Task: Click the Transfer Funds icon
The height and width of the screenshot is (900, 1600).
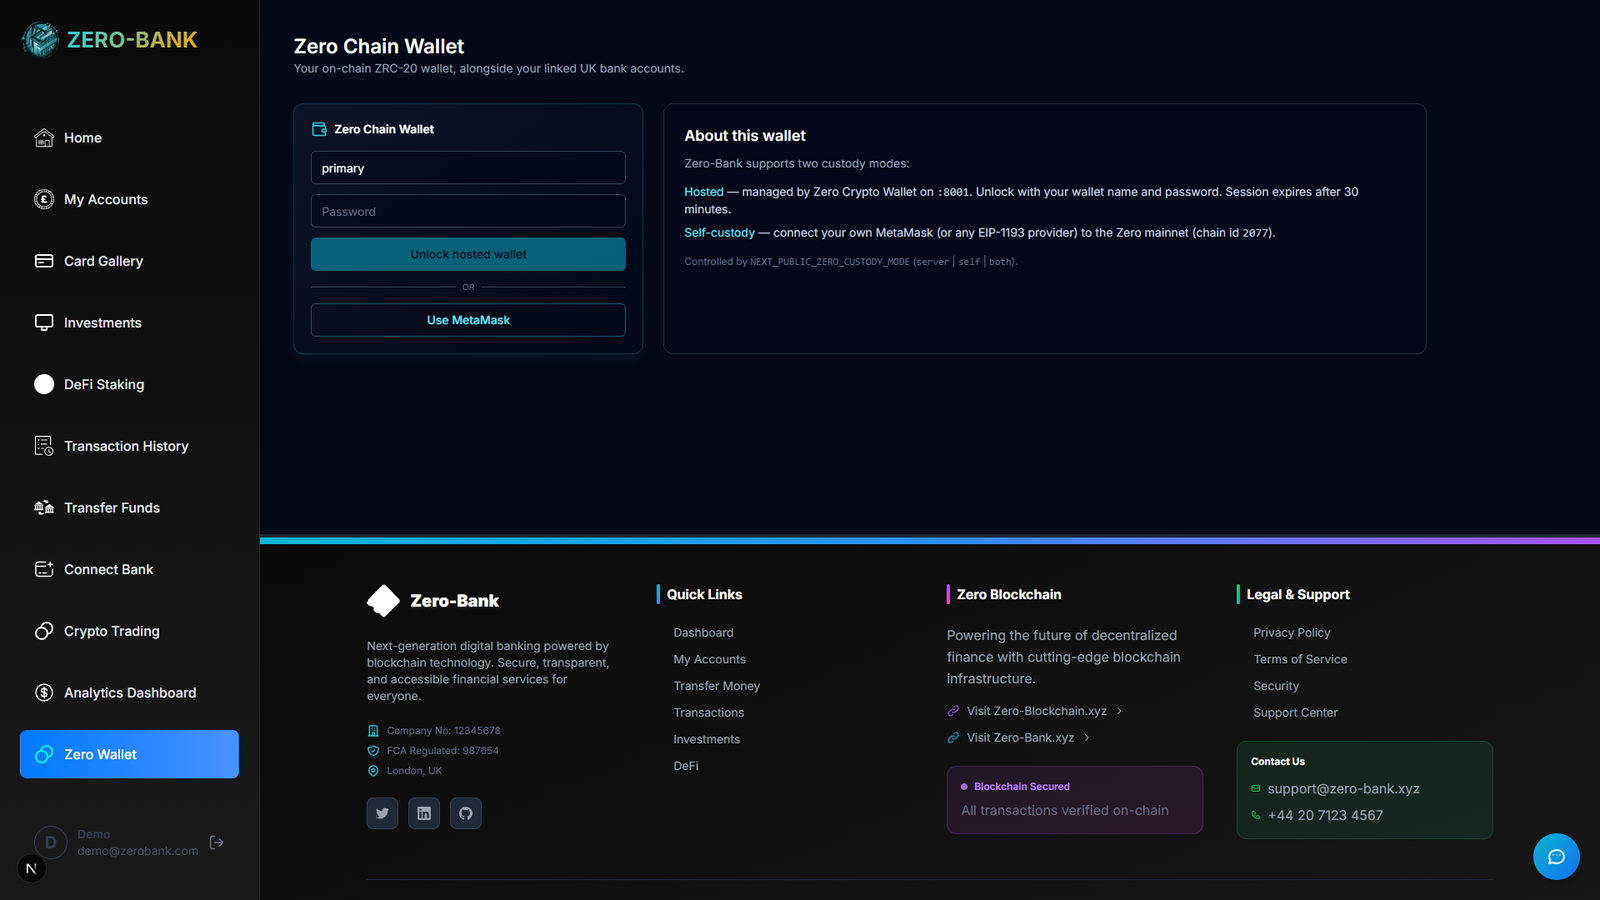Action: 44,508
